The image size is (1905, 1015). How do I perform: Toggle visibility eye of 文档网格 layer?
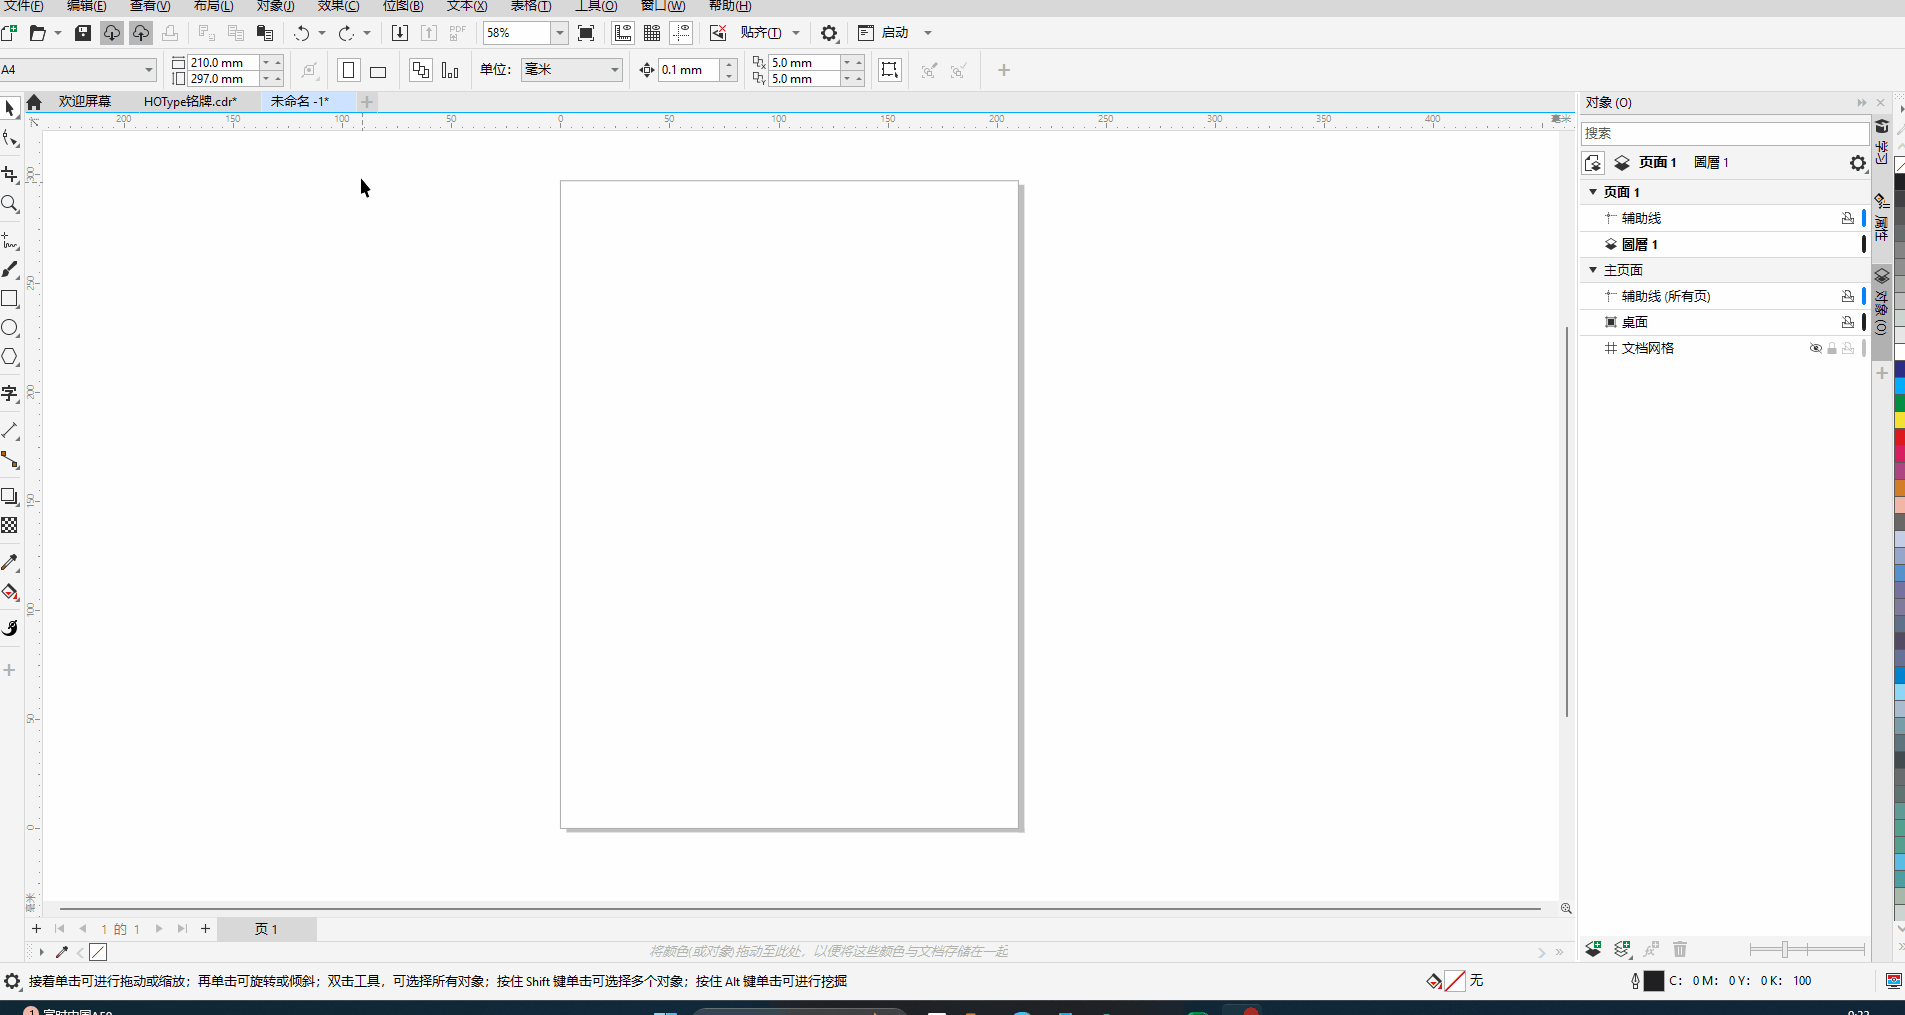click(1815, 348)
